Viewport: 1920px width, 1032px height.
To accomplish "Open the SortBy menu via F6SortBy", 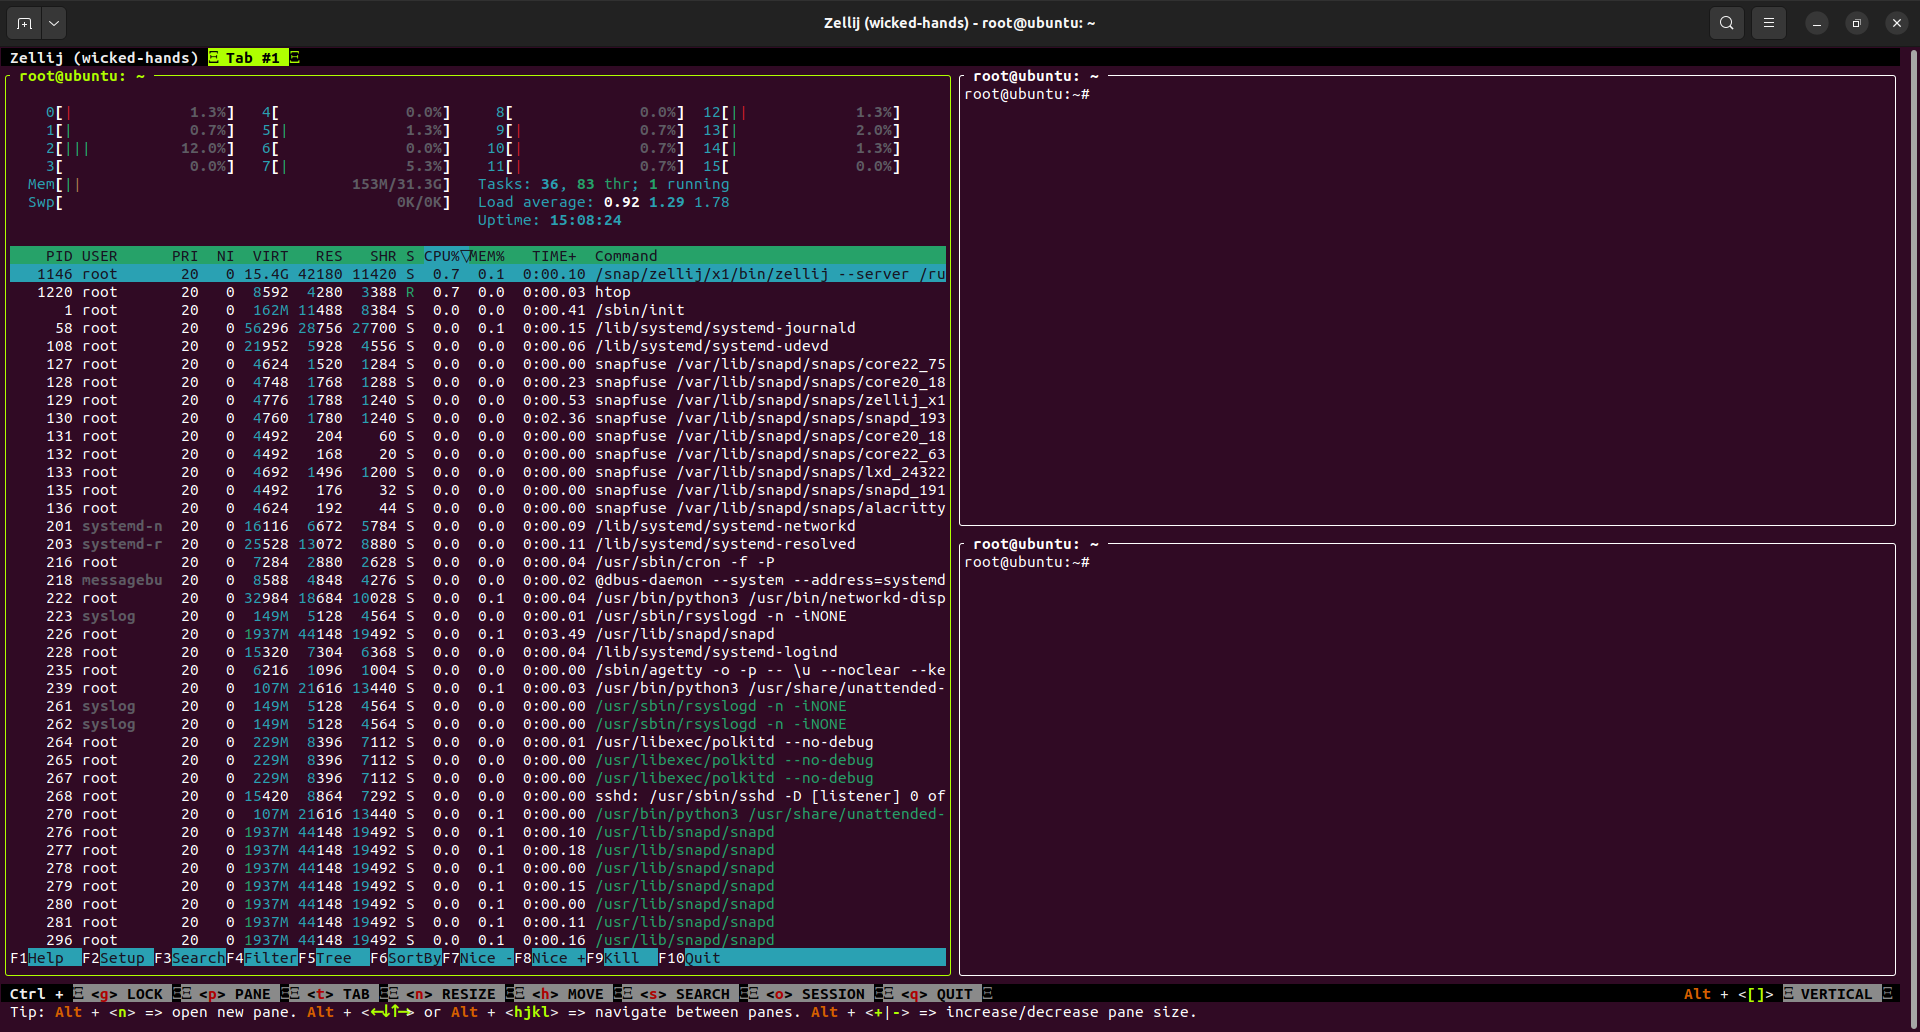I will [x=405, y=958].
